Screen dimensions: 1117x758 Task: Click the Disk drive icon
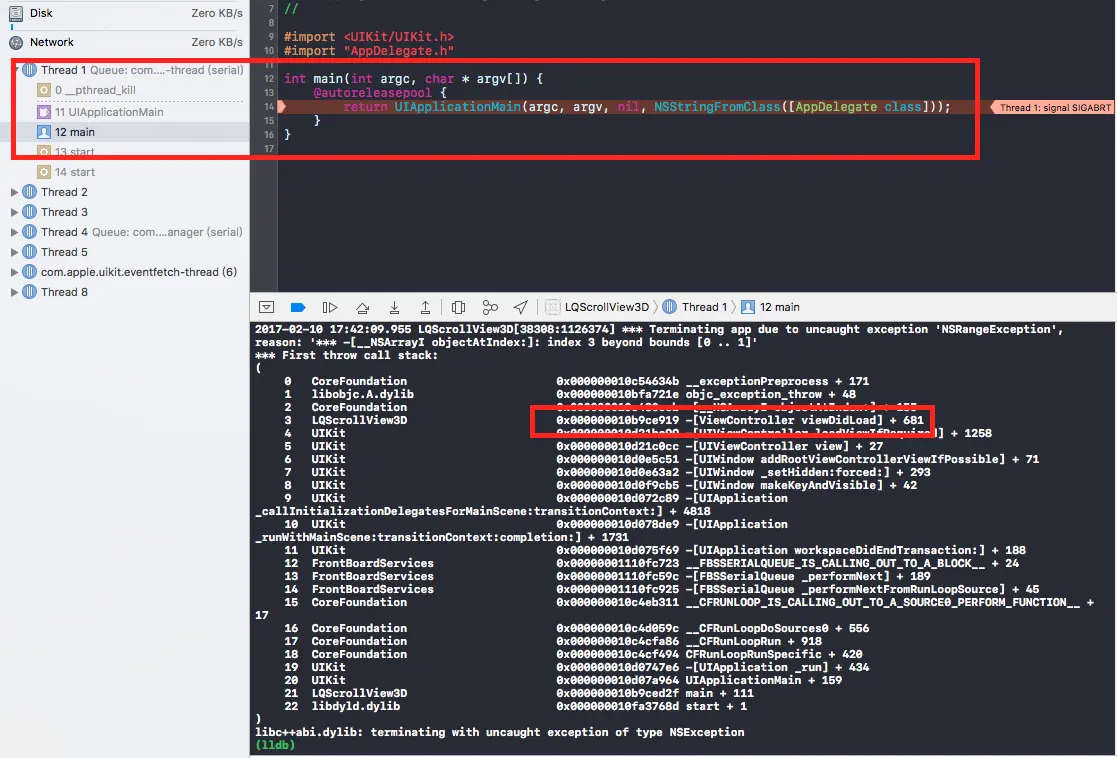pos(16,14)
